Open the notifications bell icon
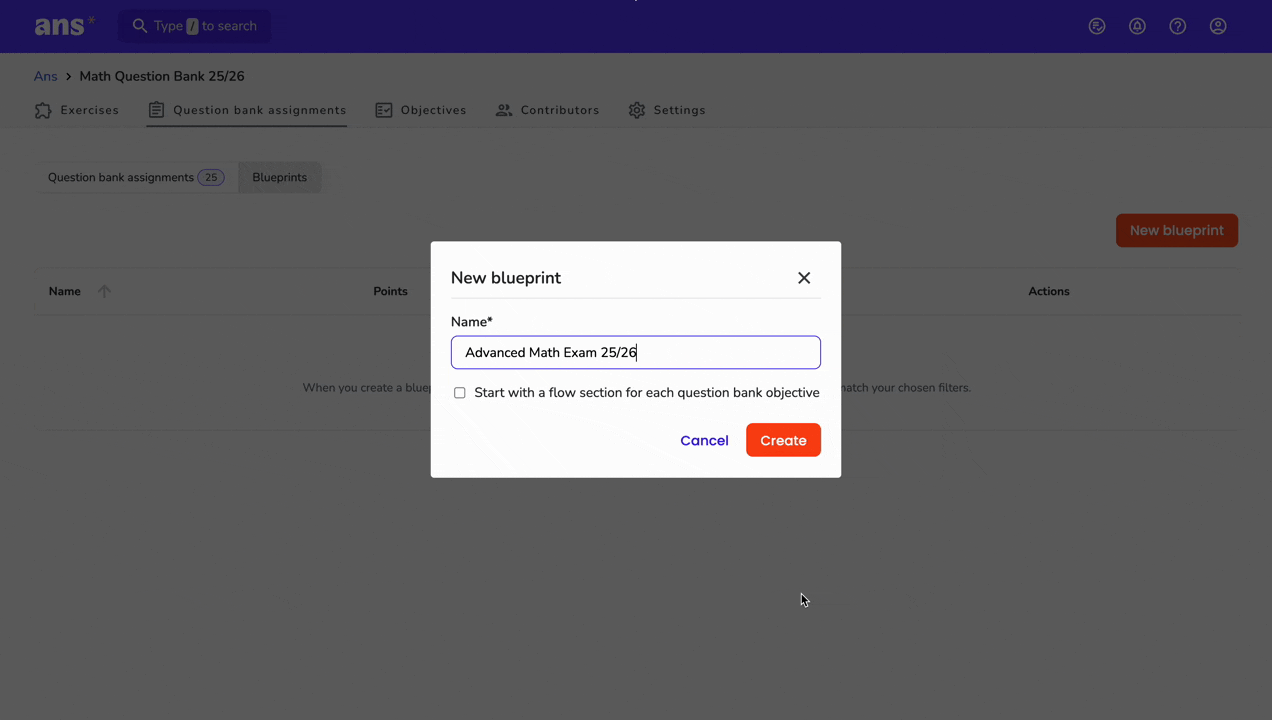The width and height of the screenshot is (1272, 720). pyautogui.click(x=1137, y=26)
